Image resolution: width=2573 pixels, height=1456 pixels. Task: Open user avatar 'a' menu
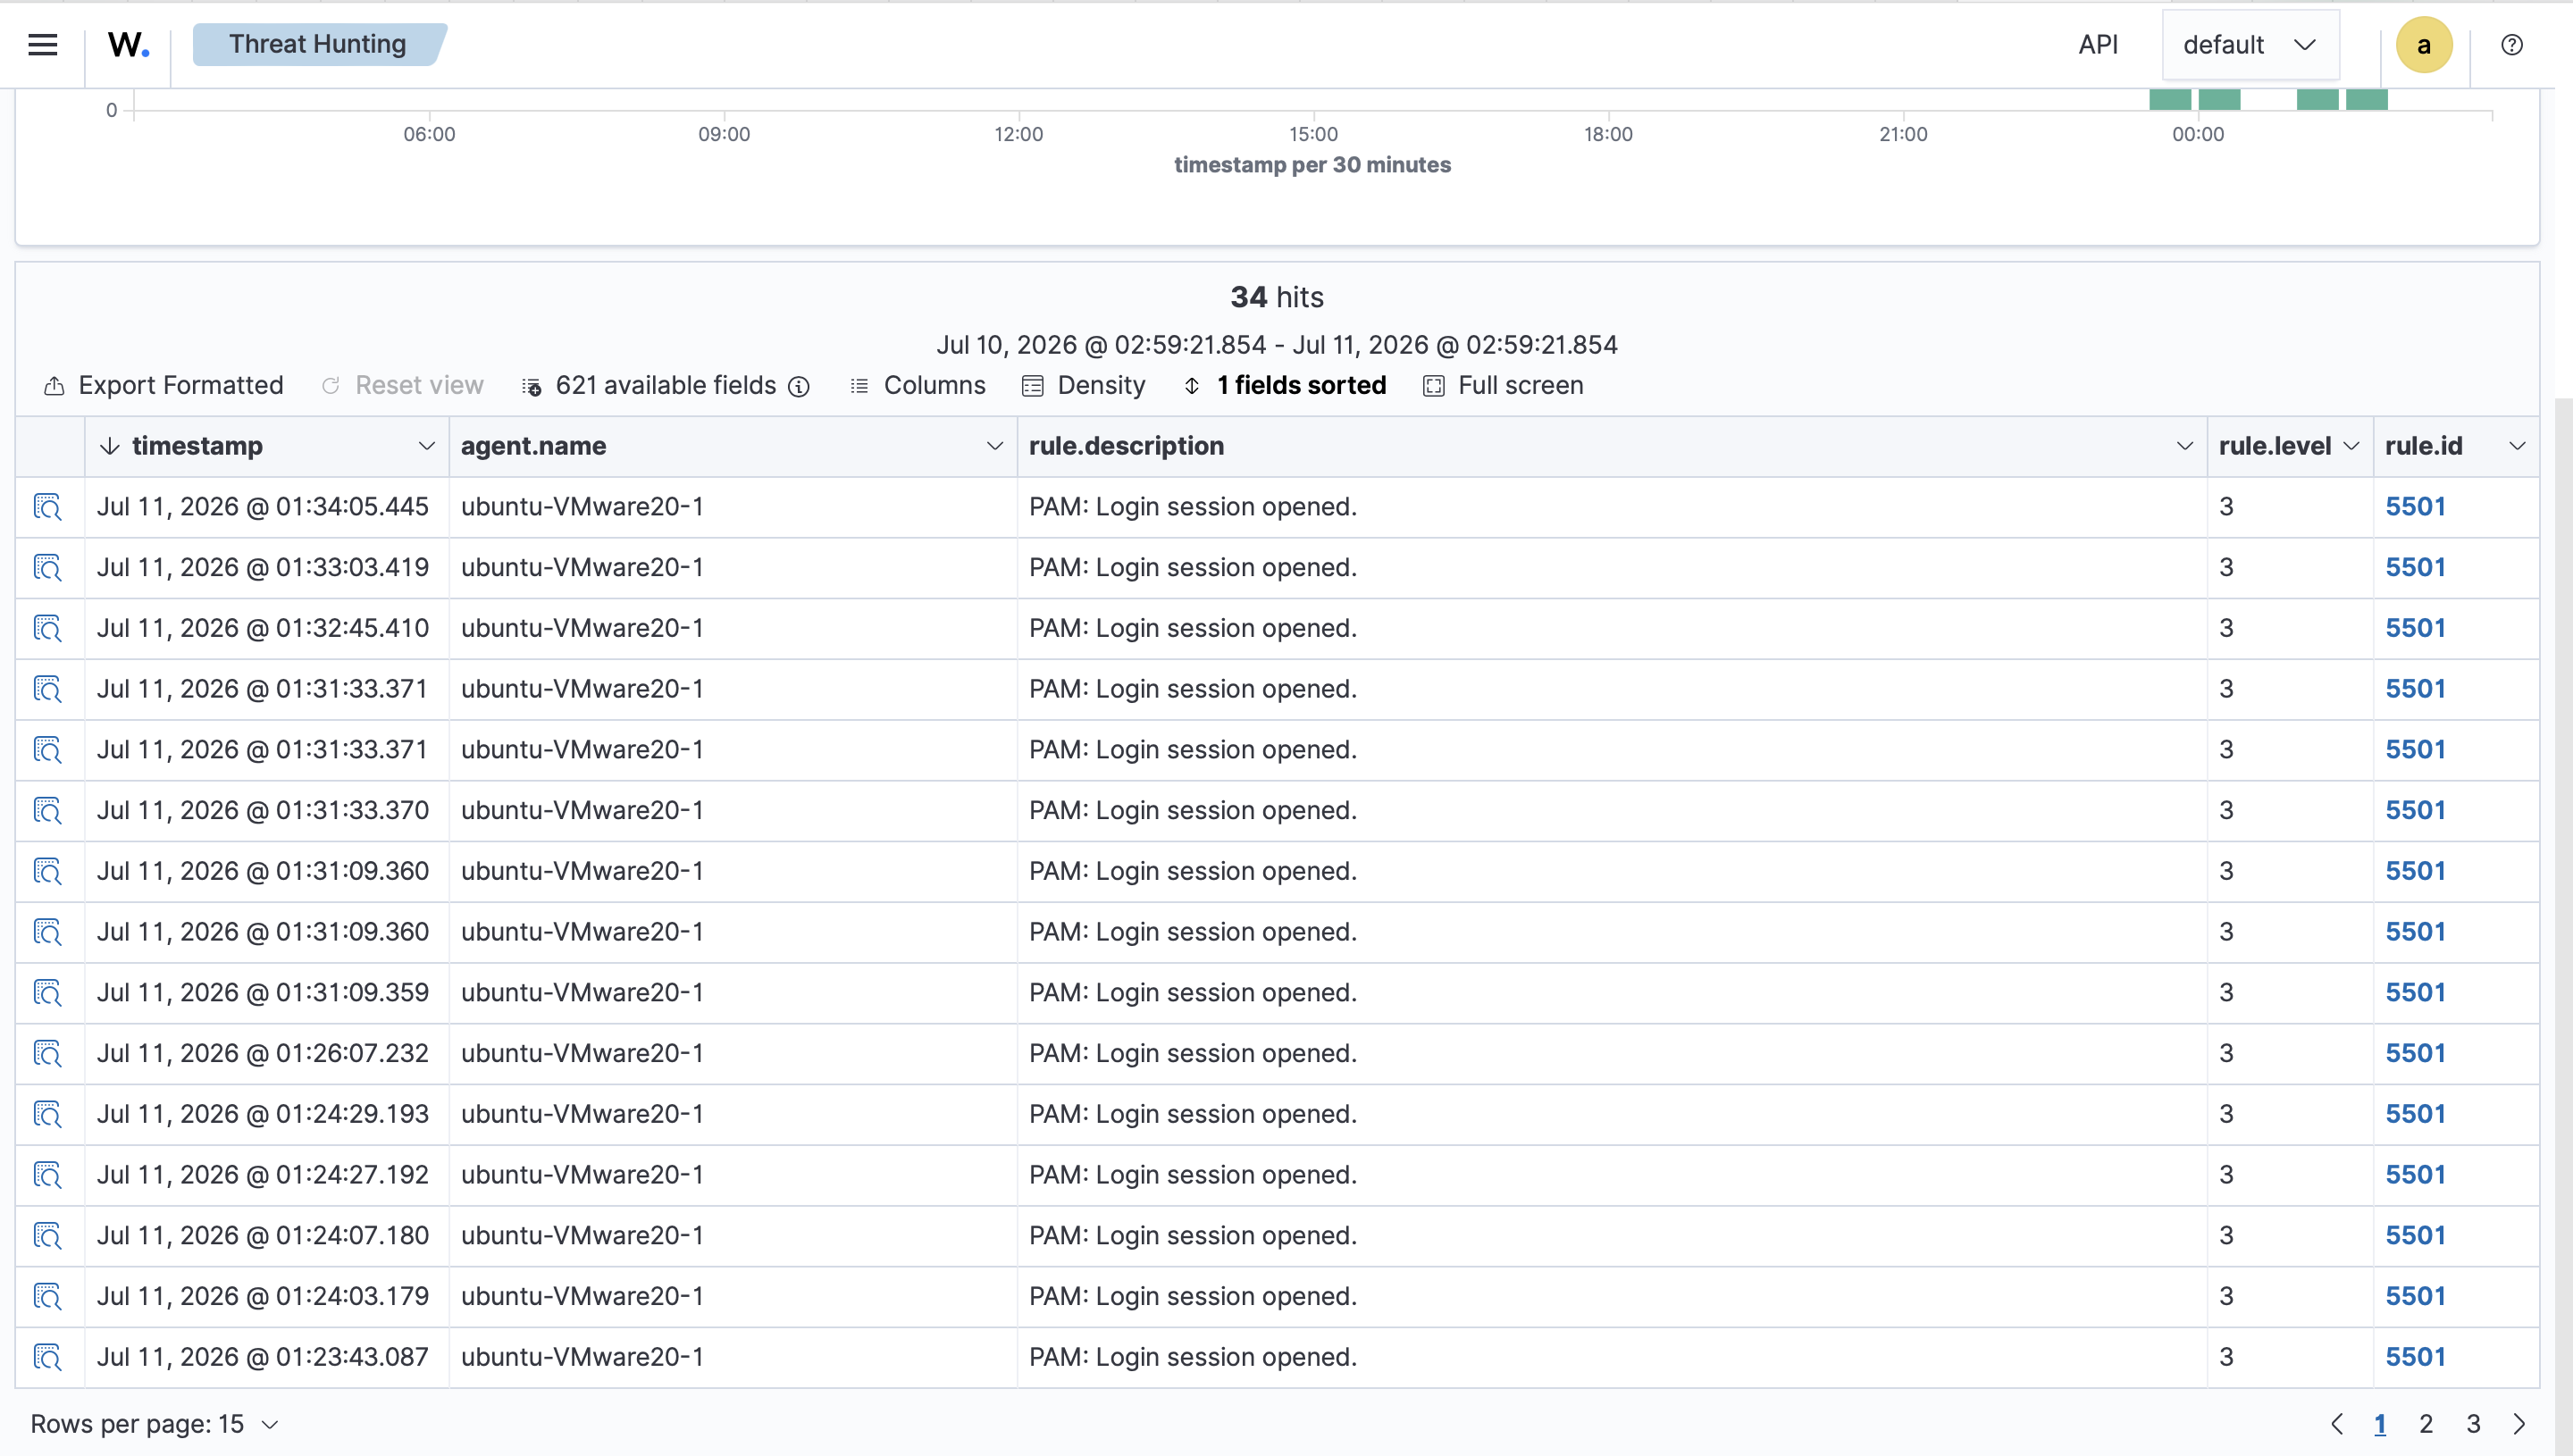(x=2423, y=45)
